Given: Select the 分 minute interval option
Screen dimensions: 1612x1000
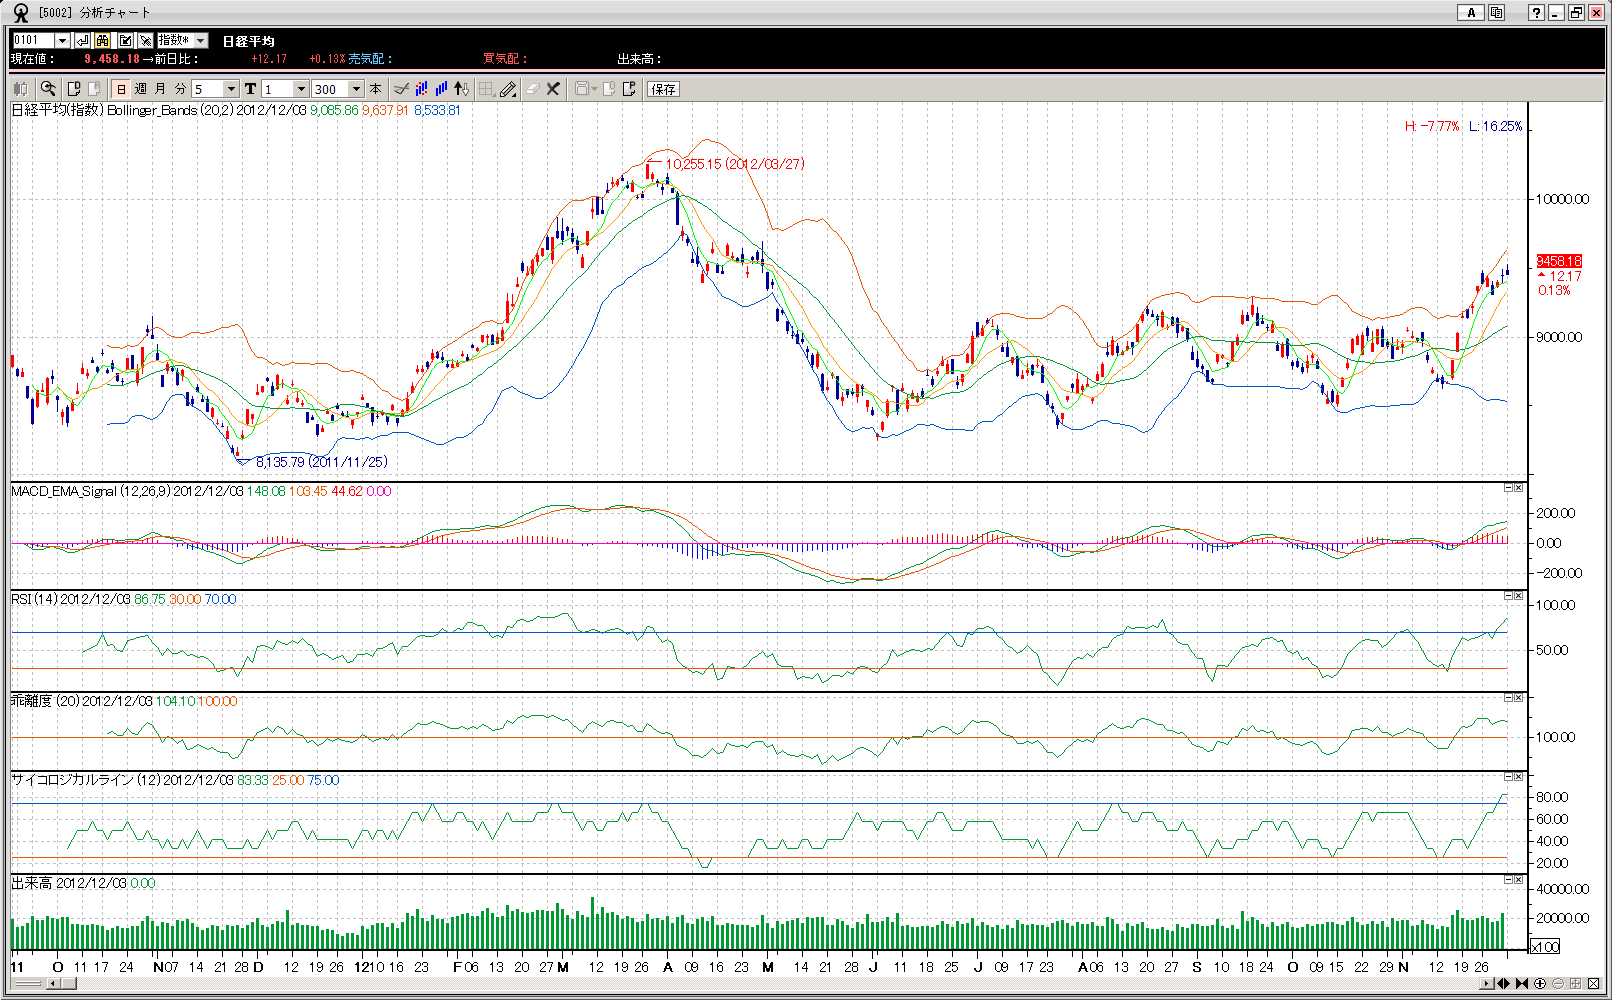Looking at the screenshot, I should click(x=180, y=89).
